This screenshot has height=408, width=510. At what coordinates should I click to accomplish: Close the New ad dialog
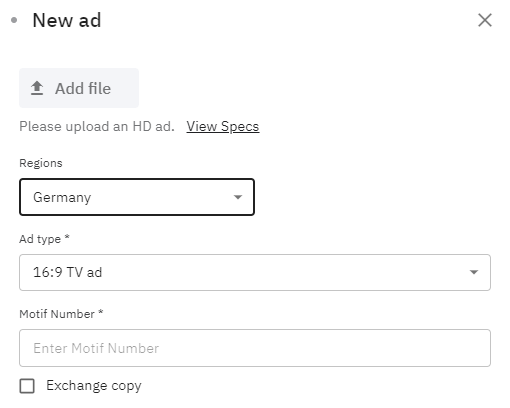485,20
